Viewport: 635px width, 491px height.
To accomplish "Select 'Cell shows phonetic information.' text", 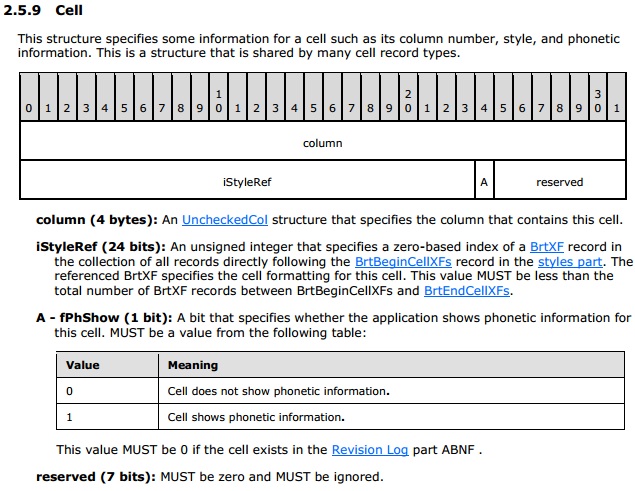I will tap(256, 417).
